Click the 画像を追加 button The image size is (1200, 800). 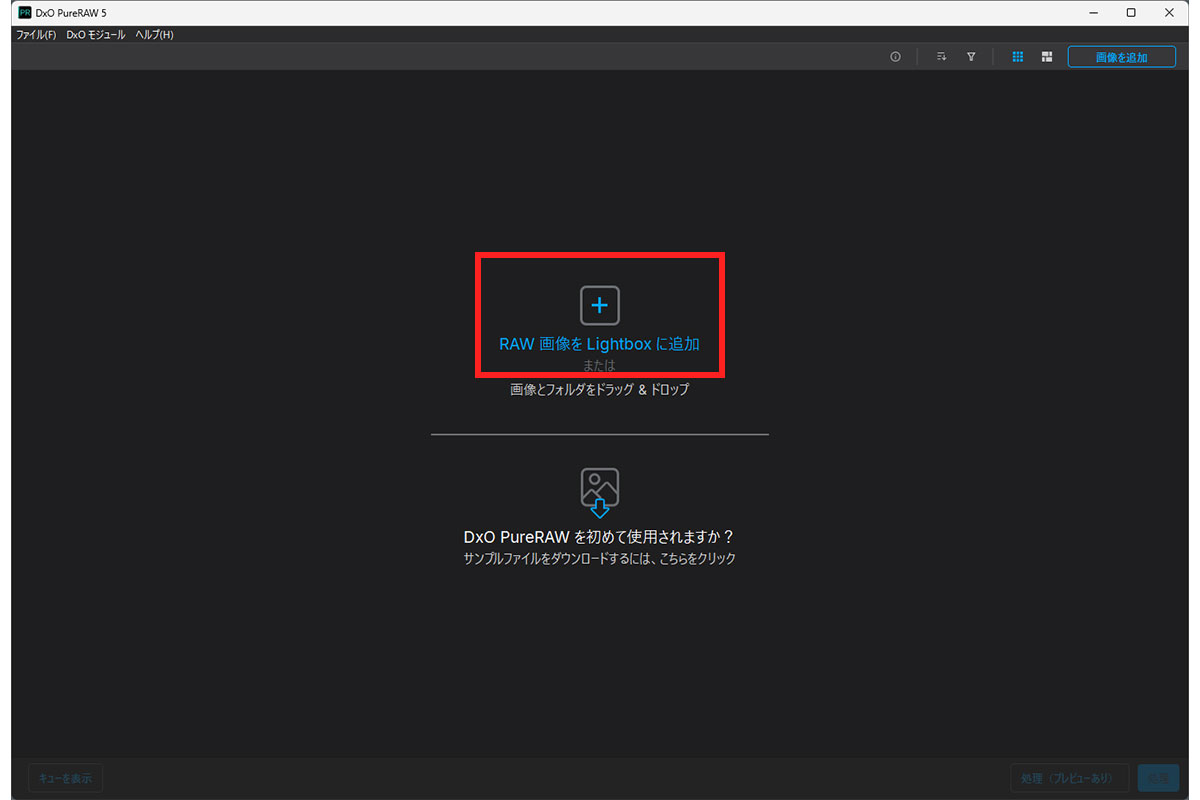(1121, 57)
